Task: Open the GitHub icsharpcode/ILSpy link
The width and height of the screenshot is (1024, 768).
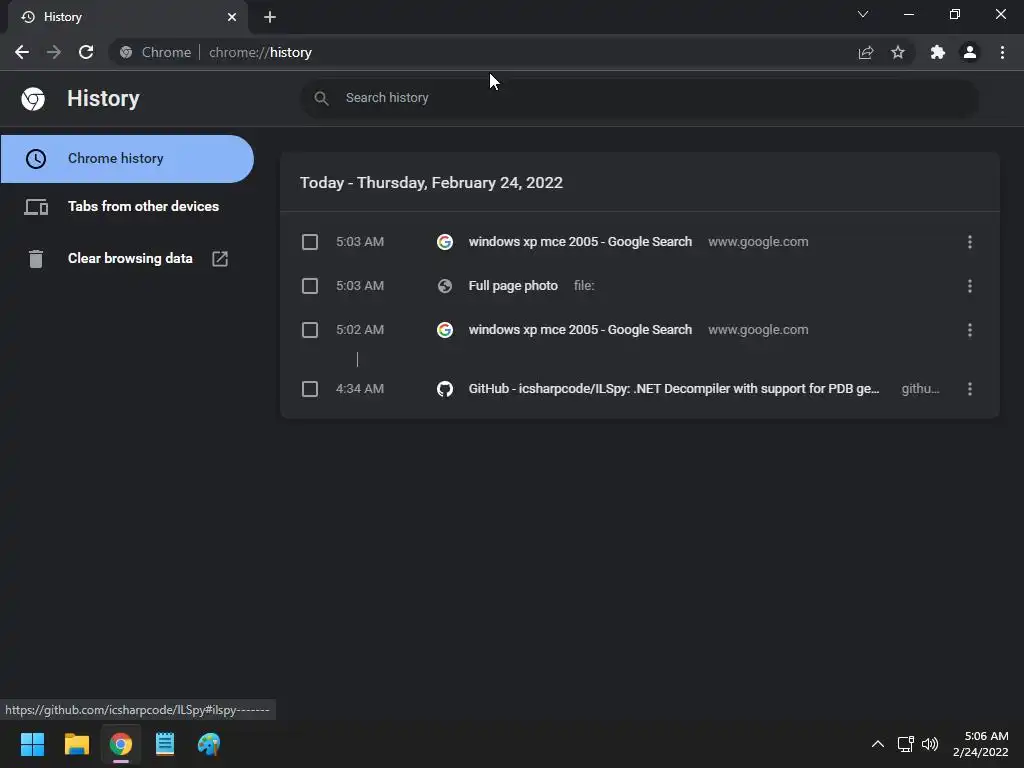Action: [x=674, y=389]
